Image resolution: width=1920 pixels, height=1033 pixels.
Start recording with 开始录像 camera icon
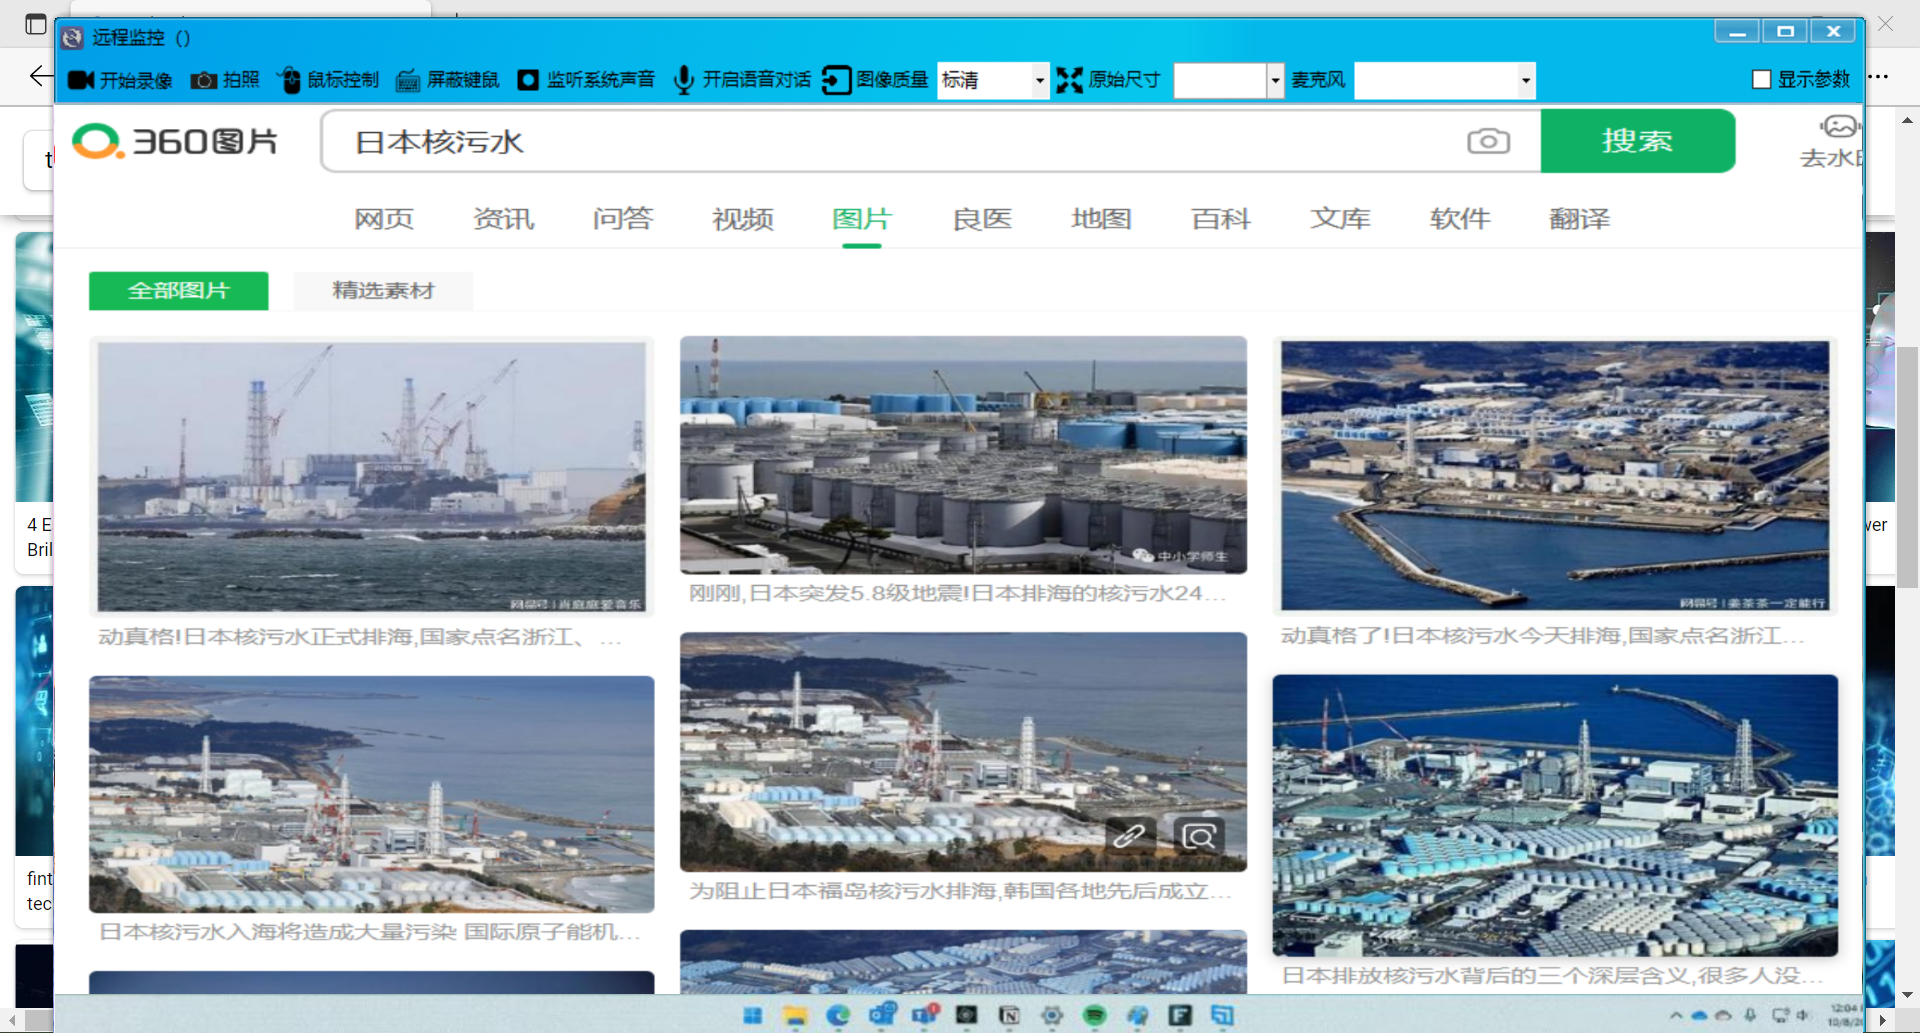coord(81,80)
